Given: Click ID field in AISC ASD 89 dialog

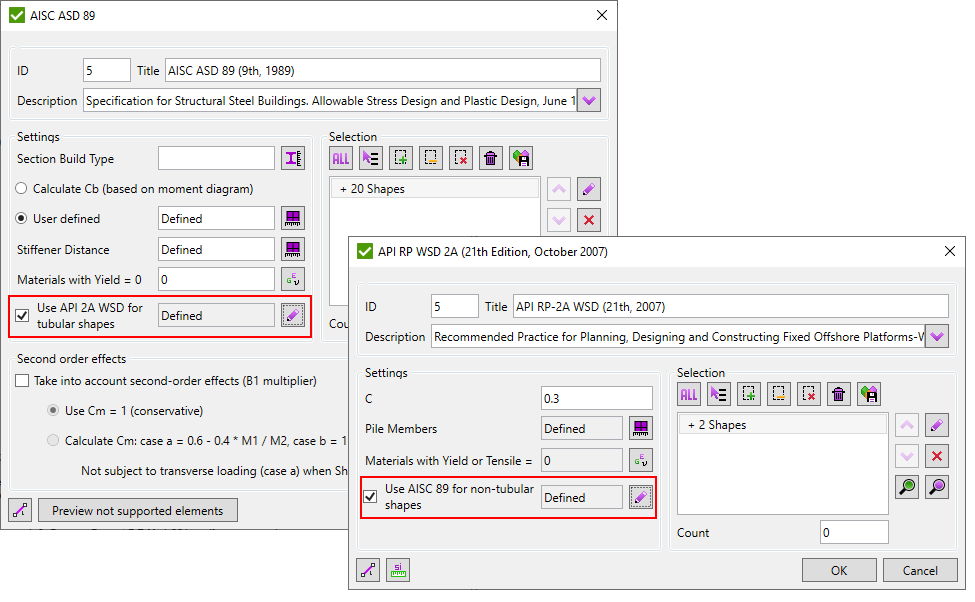Looking at the screenshot, I should coord(107,70).
